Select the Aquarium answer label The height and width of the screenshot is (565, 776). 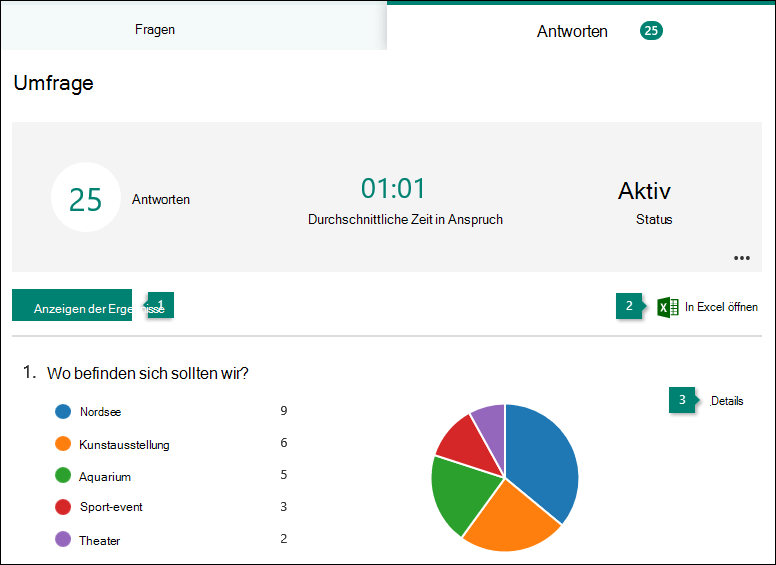point(105,477)
